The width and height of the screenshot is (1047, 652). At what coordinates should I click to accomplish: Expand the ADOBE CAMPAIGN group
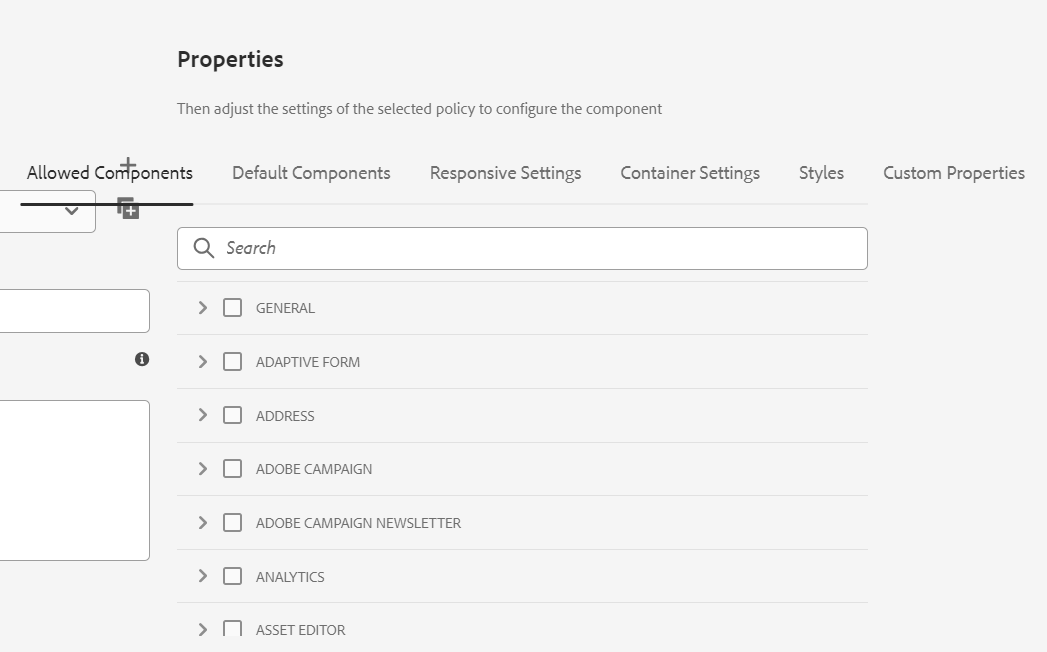click(203, 469)
